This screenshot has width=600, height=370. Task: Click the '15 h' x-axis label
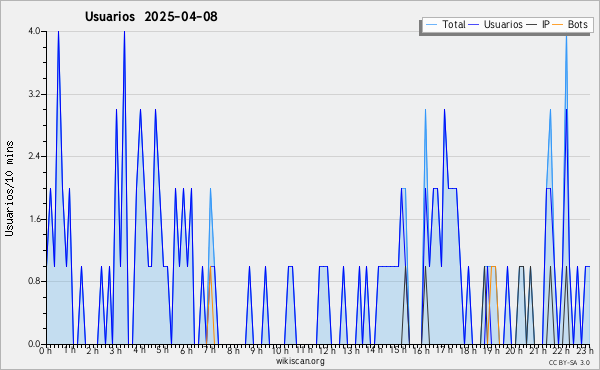pos(398,351)
